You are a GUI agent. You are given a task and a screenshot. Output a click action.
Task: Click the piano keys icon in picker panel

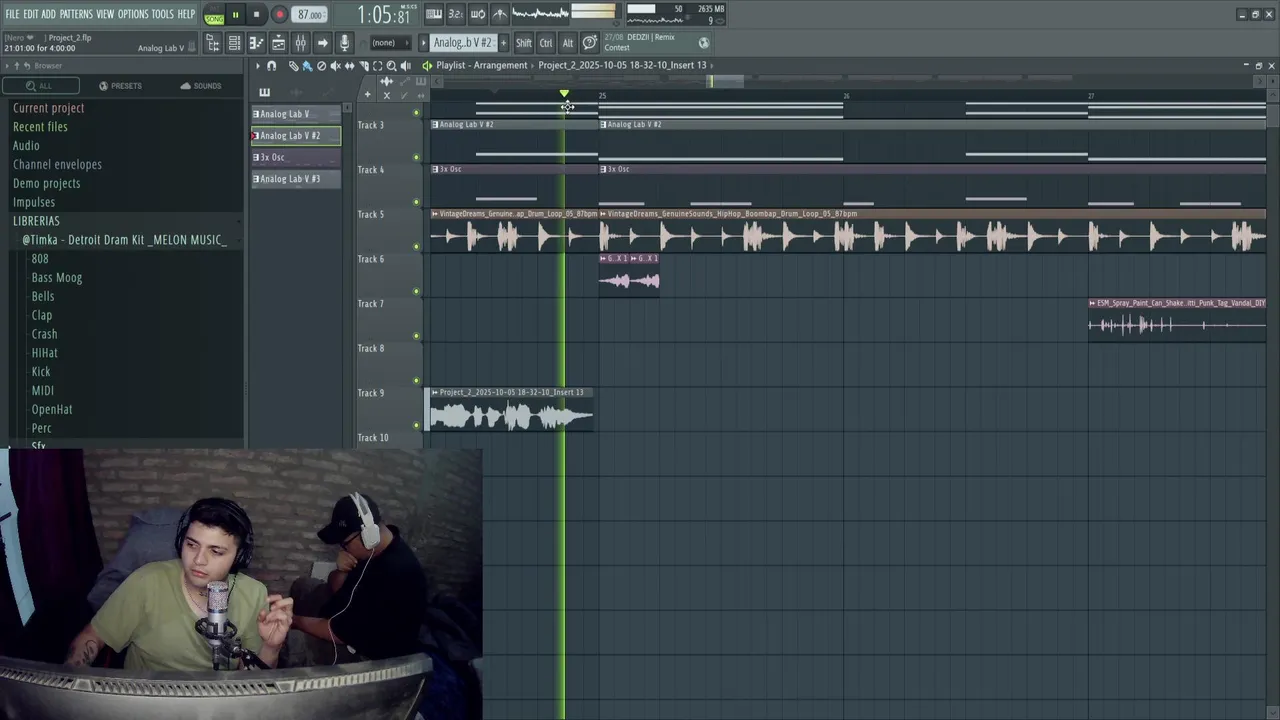pos(265,92)
